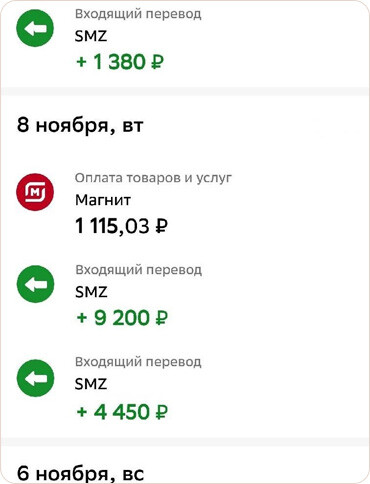Open the +1 380 ₽ incoming transfer amount

click(120, 62)
